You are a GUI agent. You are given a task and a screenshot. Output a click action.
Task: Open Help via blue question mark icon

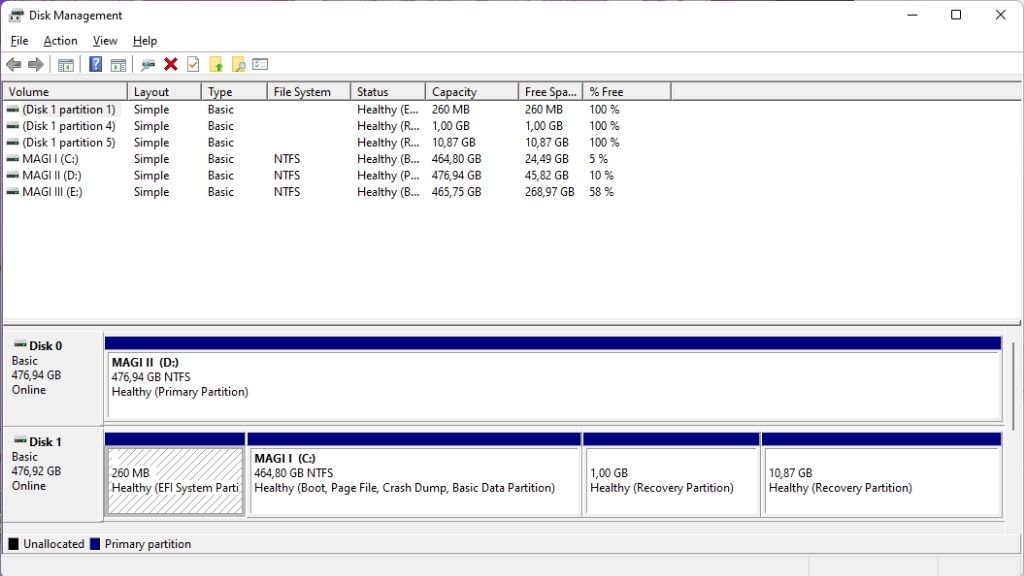point(95,64)
